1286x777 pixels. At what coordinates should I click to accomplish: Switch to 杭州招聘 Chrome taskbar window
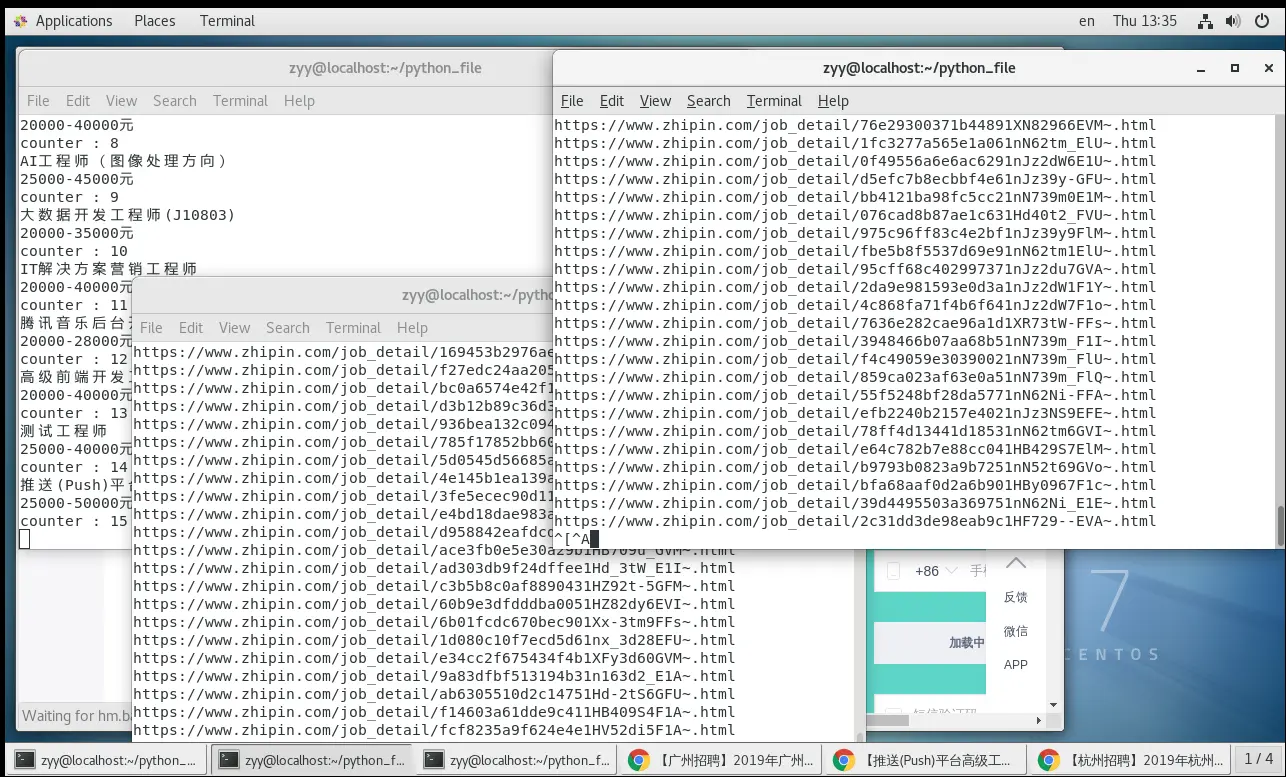pyautogui.click(x=1129, y=760)
